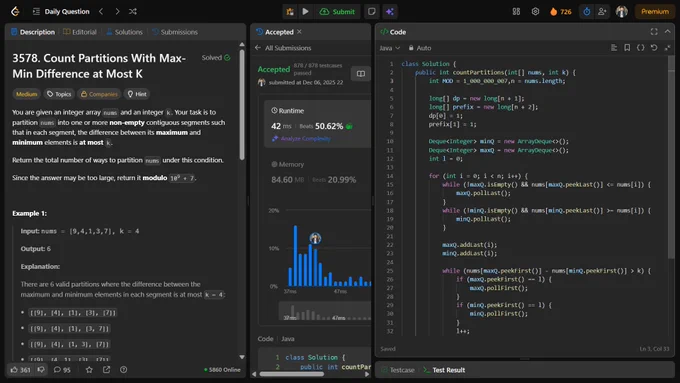Click the curly braces icon

(x=641, y=48)
